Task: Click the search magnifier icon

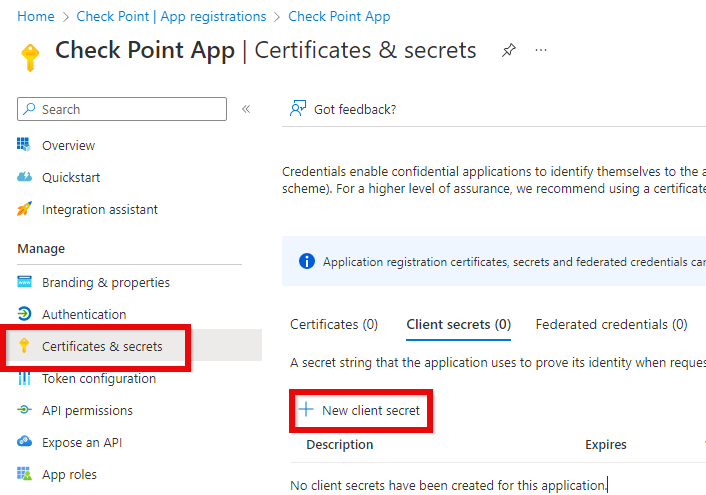Action: tap(29, 109)
